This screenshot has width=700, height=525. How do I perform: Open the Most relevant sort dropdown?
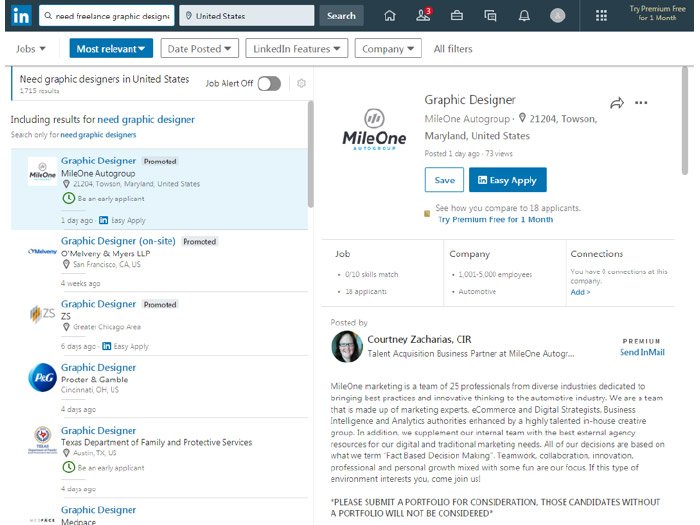[111, 48]
